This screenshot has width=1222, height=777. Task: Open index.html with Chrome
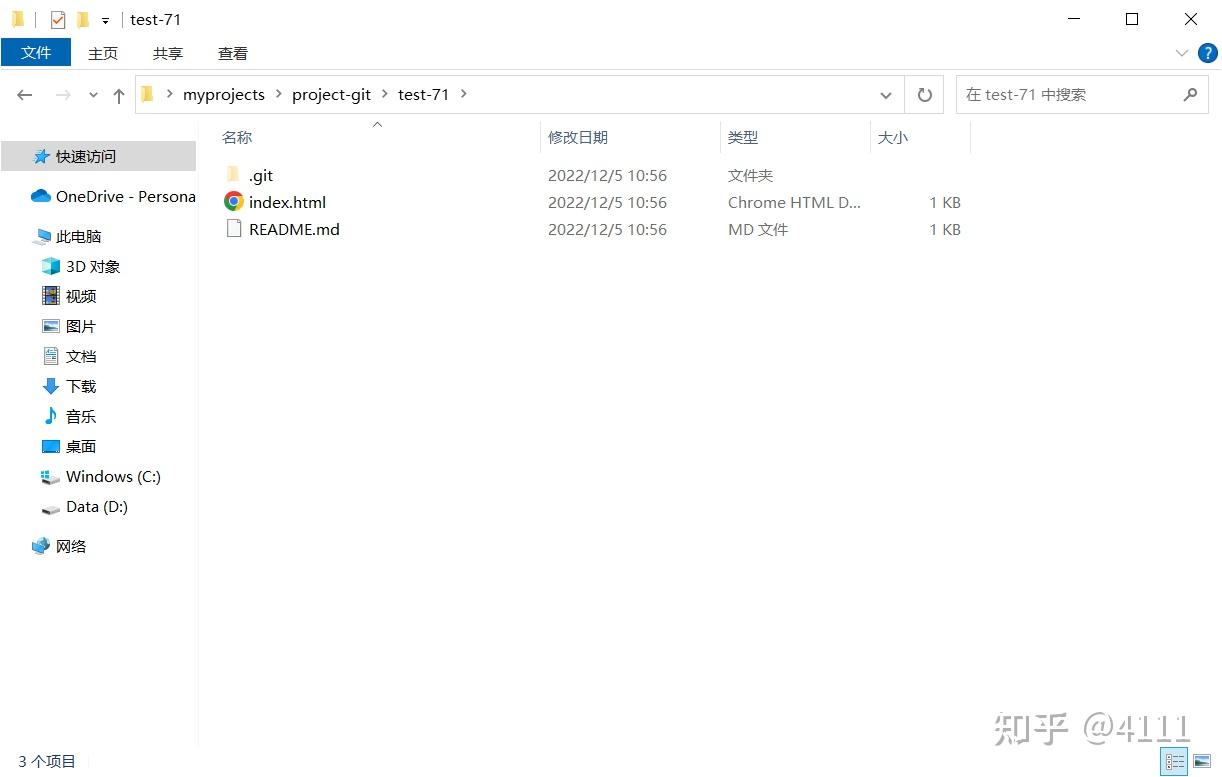click(287, 202)
